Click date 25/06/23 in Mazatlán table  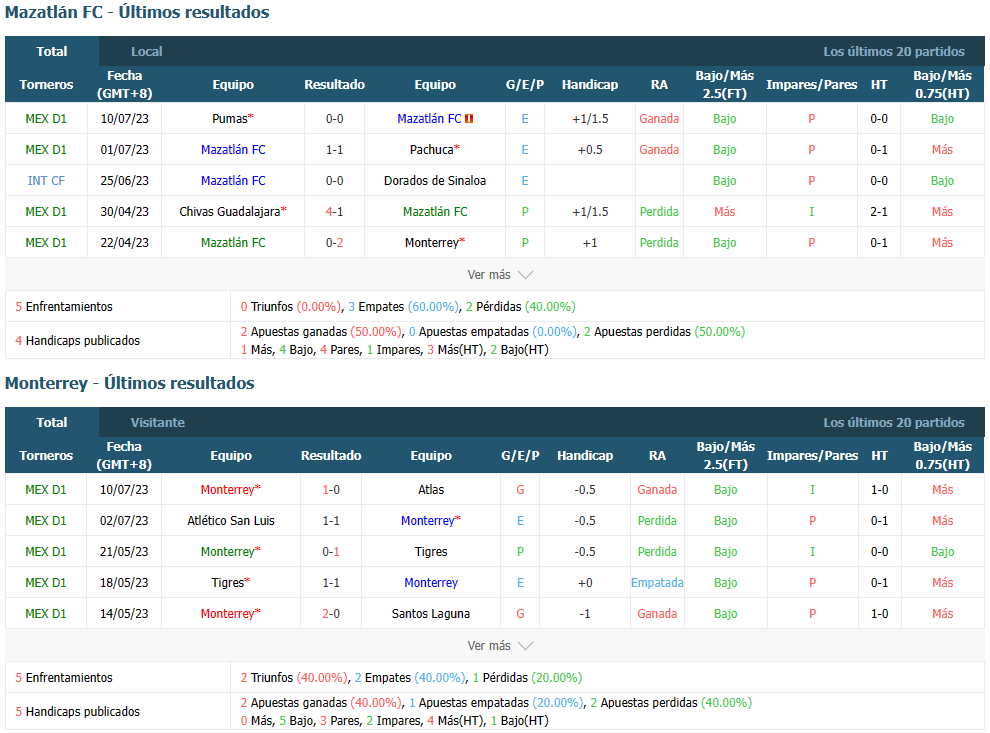point(124,181)
